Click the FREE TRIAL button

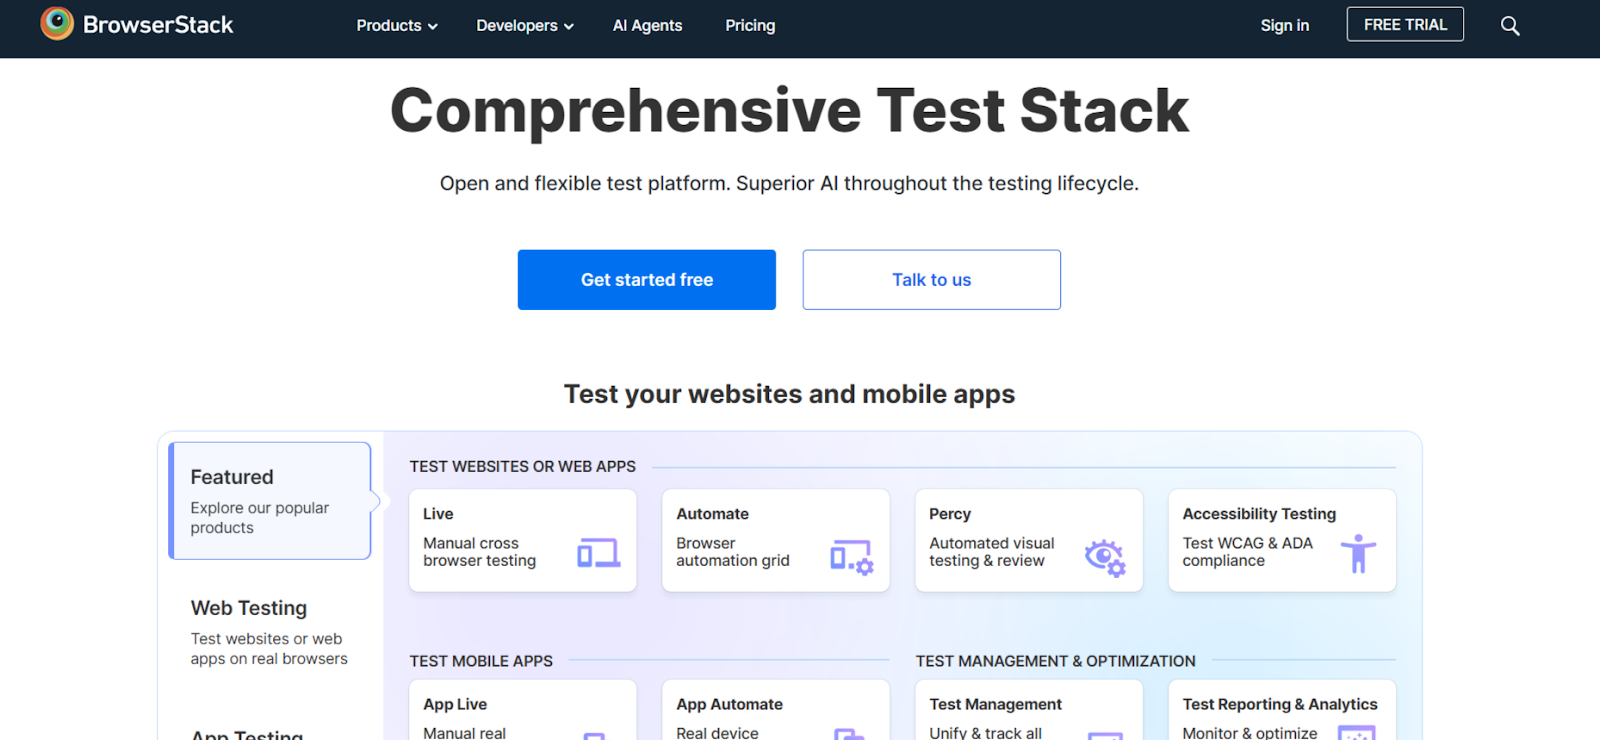point(1405,25)
